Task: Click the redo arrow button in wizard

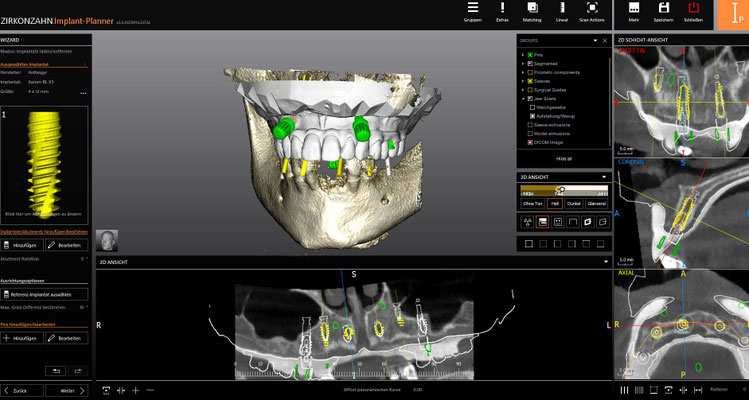Action: [x=78, y=371]
